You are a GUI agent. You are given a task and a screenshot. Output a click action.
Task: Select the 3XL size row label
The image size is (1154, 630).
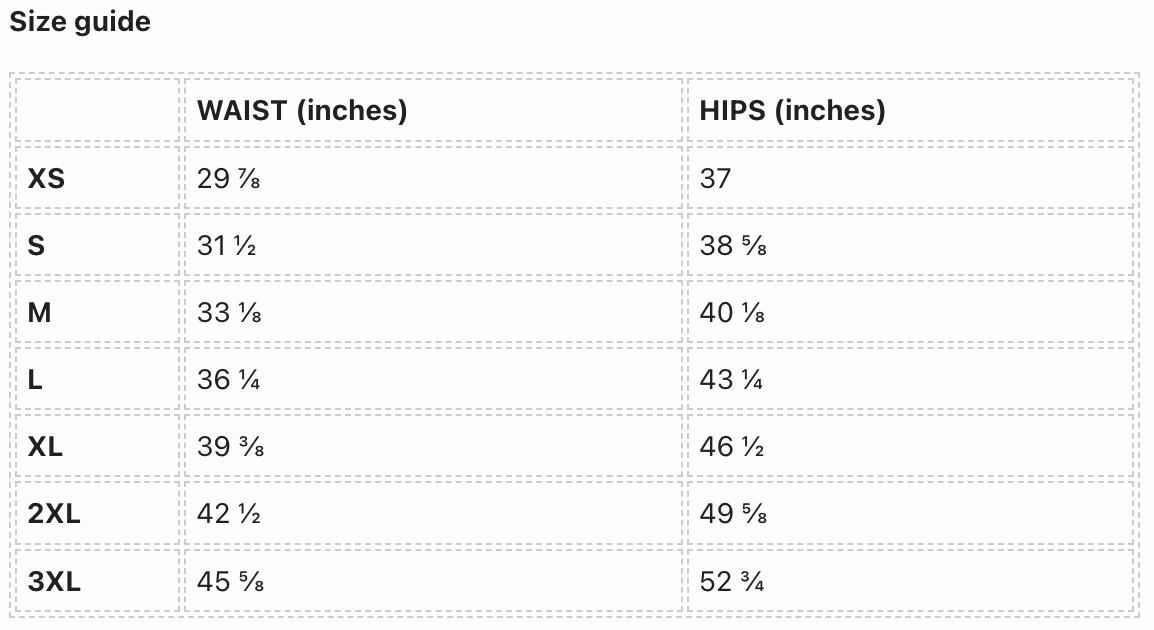point(54,580)
